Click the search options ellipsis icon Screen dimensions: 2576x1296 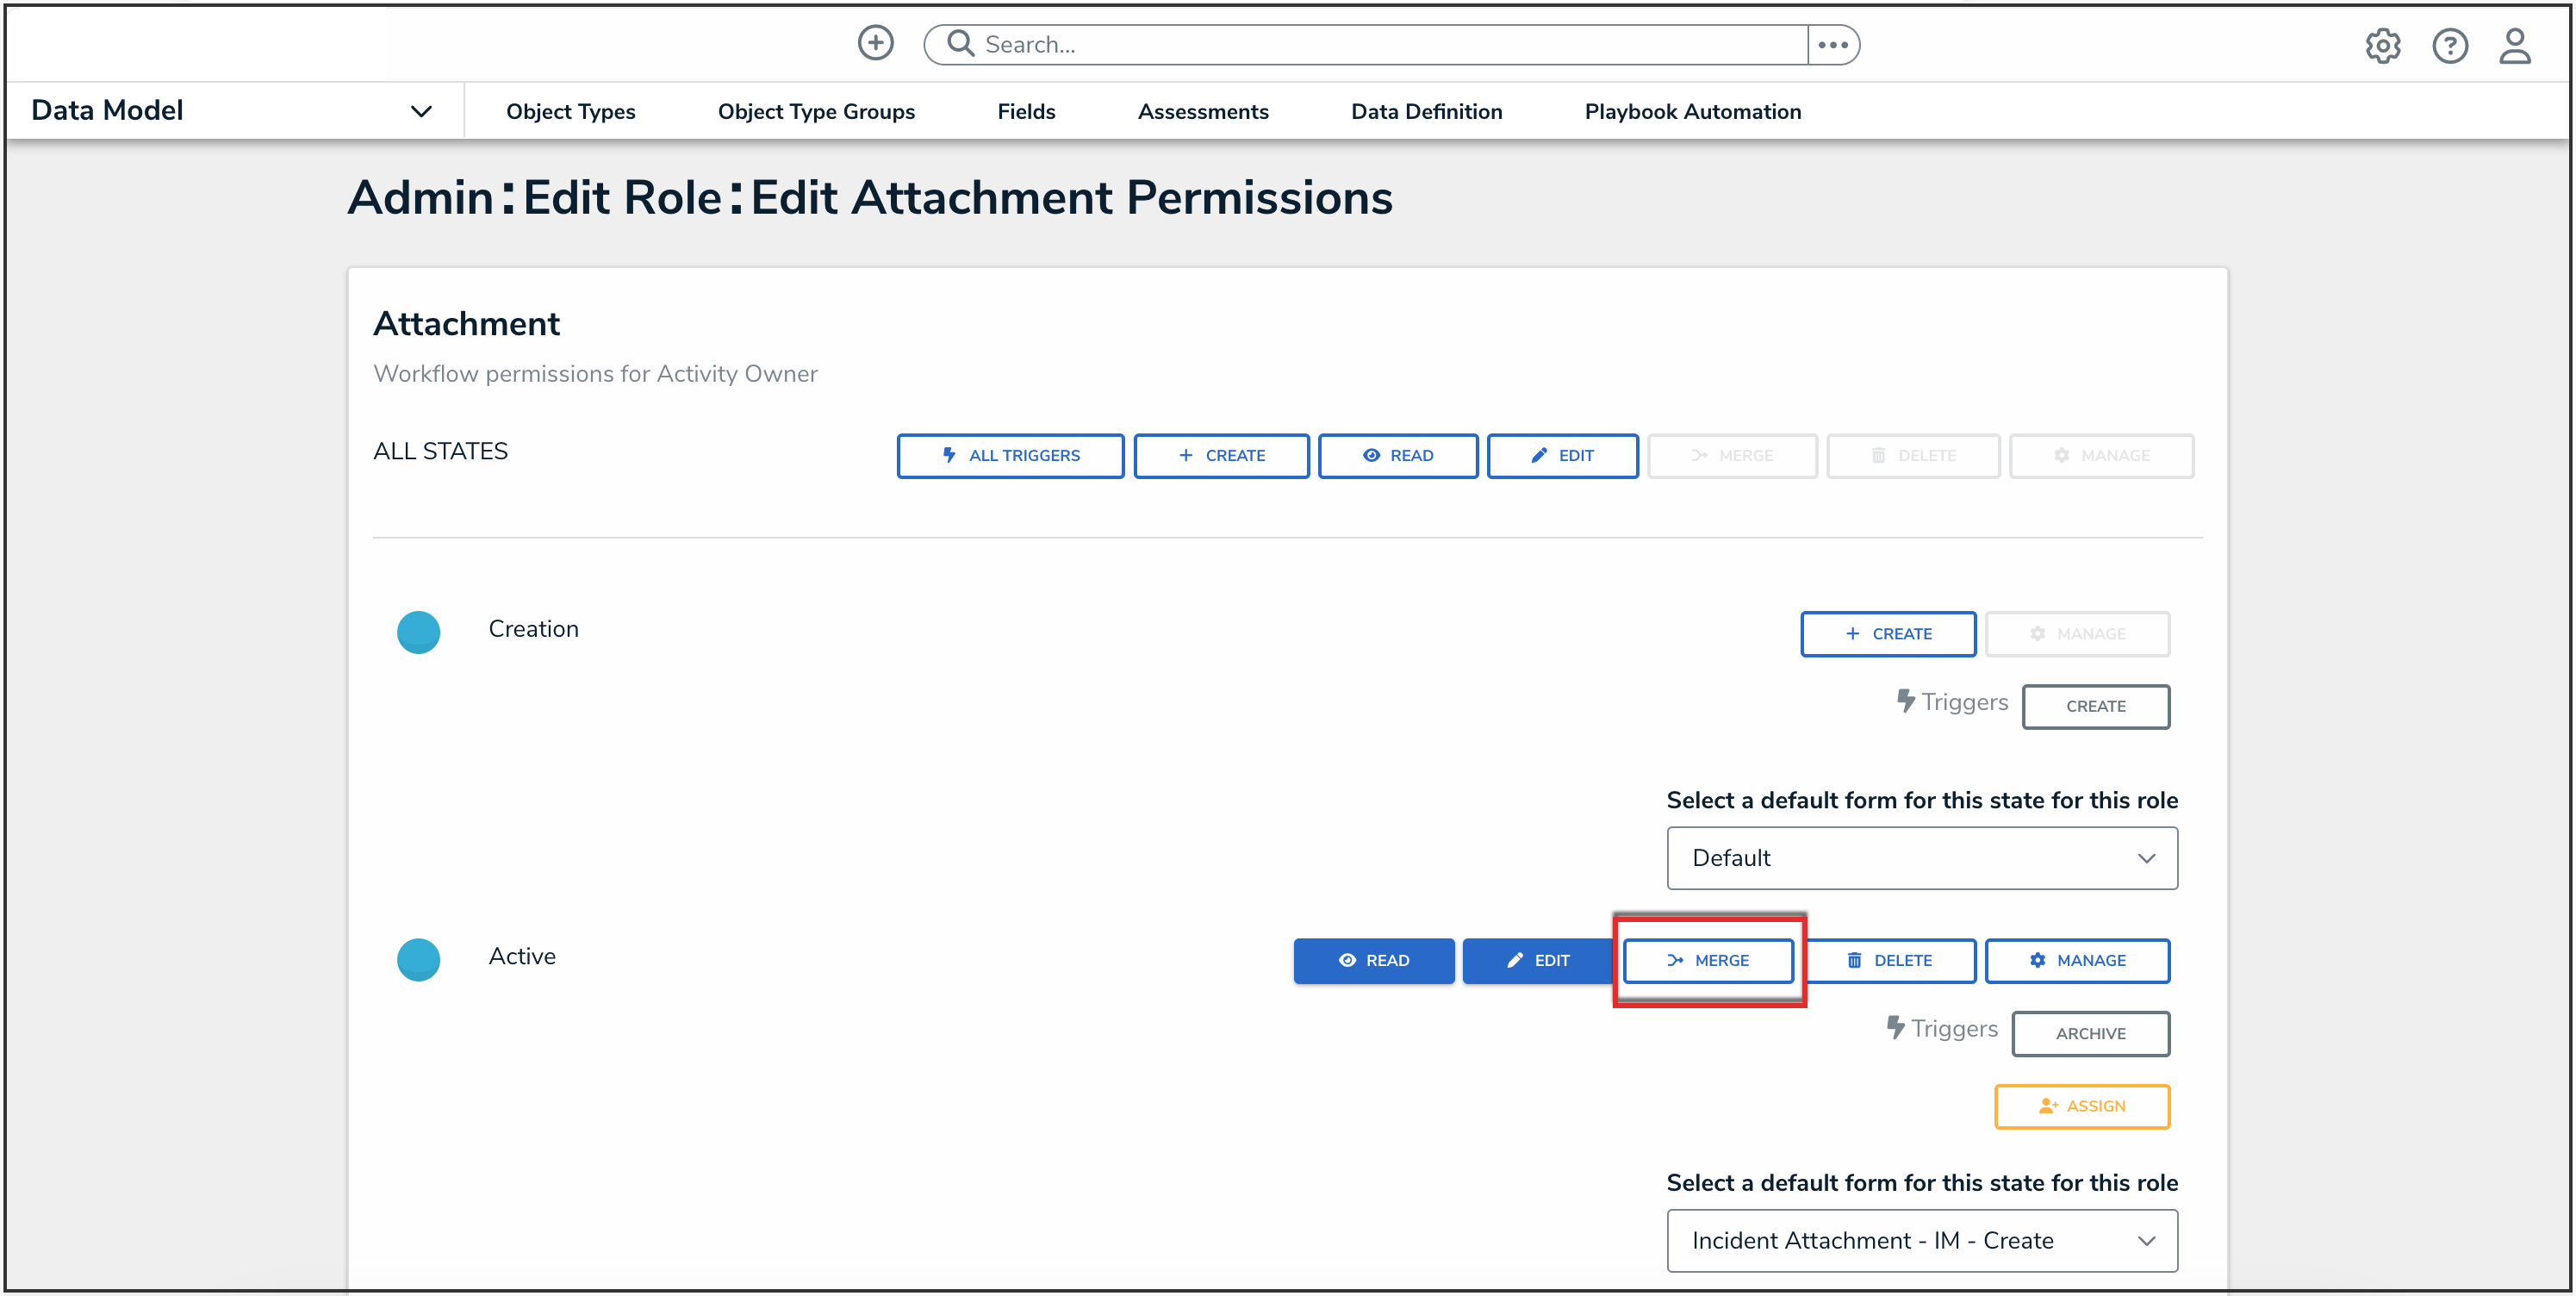1832,45
